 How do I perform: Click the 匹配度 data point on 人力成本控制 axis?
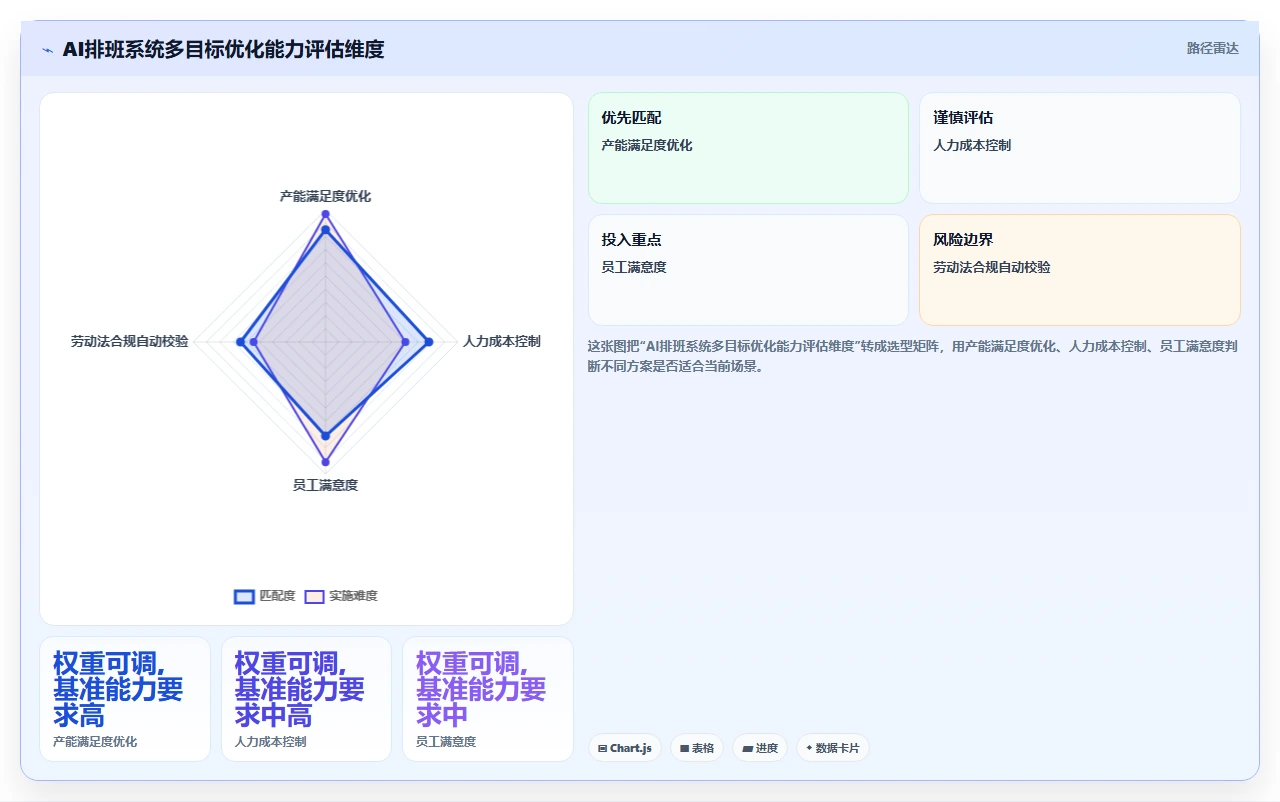point(429,342)
